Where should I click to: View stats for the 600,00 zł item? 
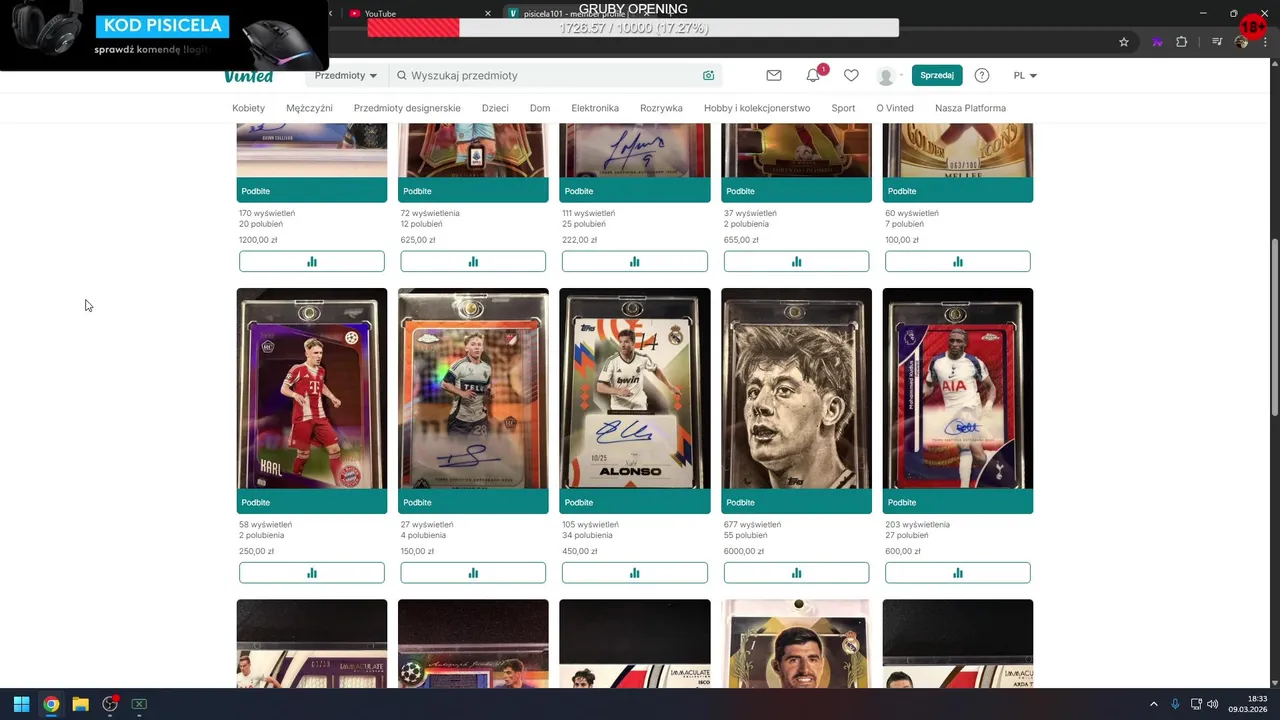pos(958,573)
